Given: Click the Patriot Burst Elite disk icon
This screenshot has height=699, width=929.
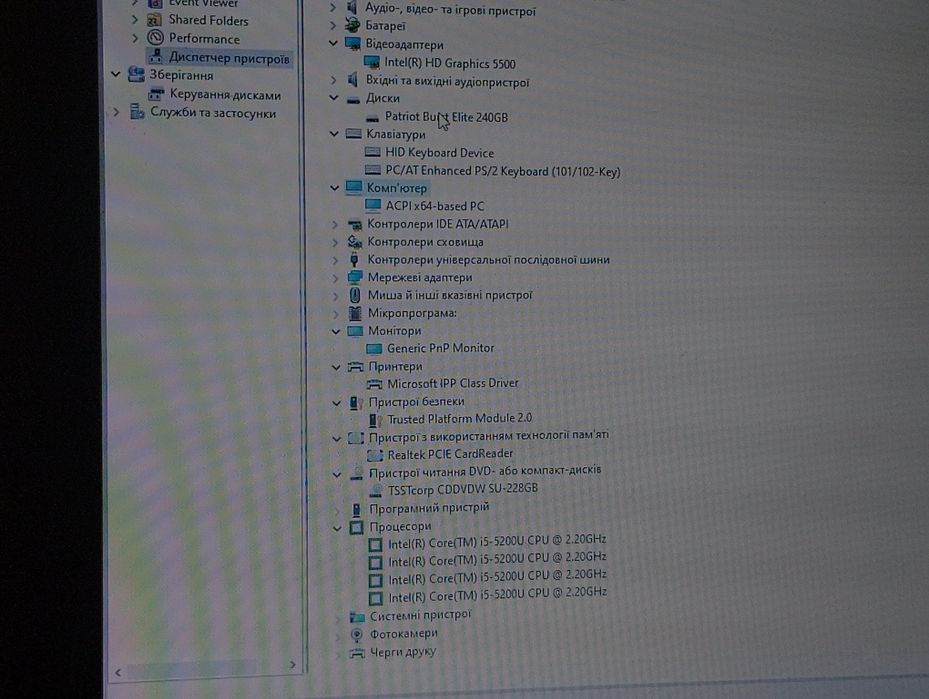Looking at the screenshot, I should pyautogui.click(x=373, y=118).
